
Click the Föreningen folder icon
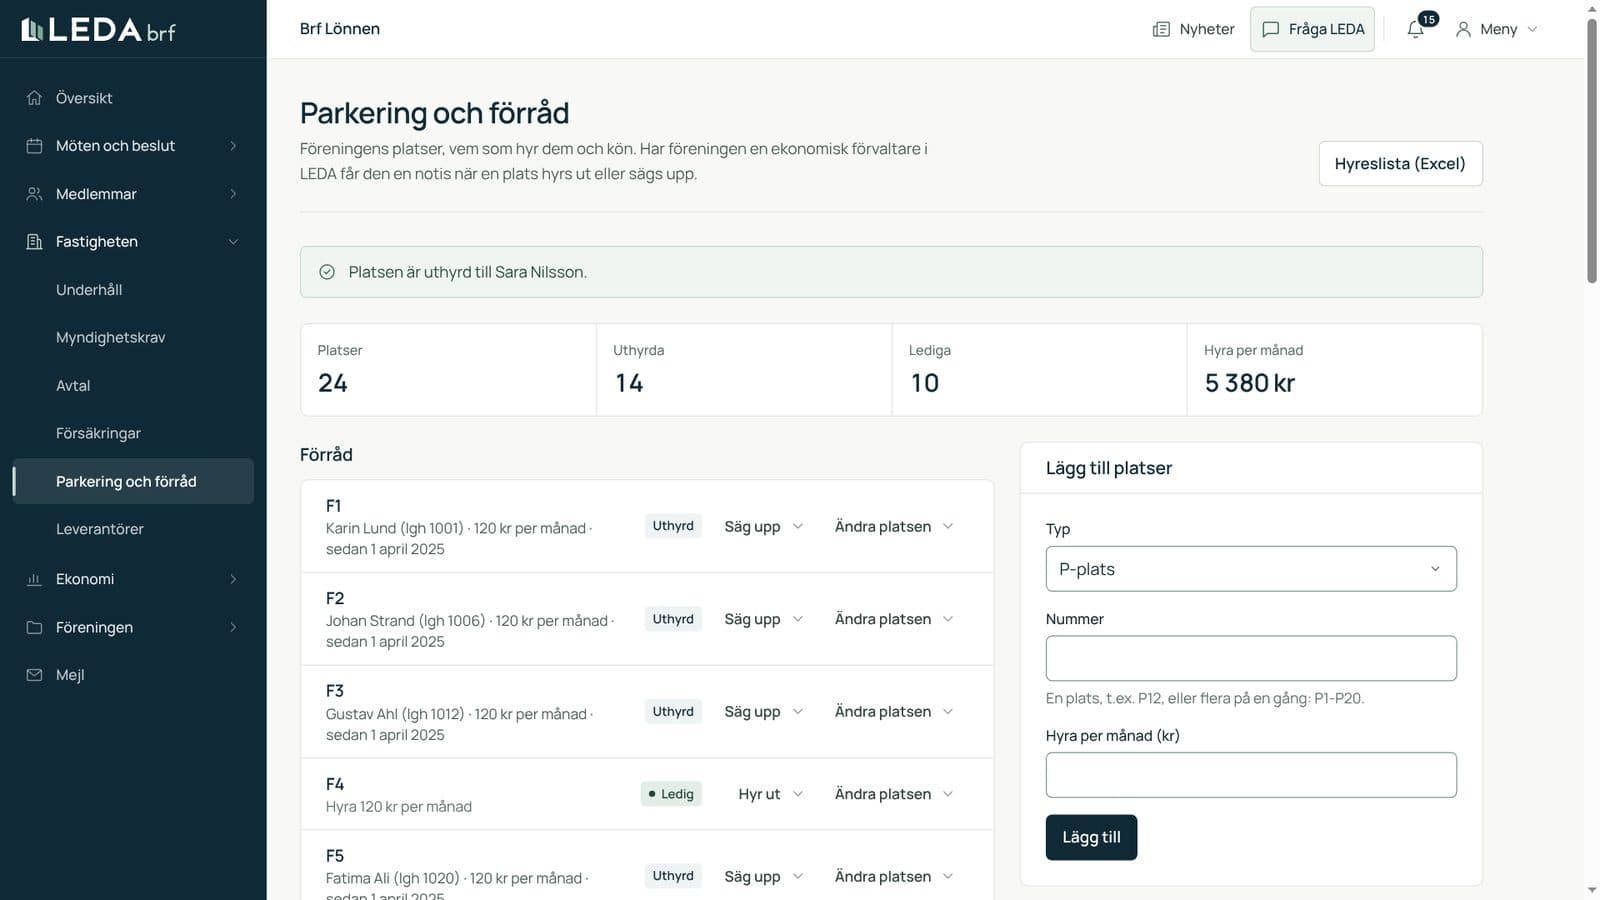(x=34, y=627)
